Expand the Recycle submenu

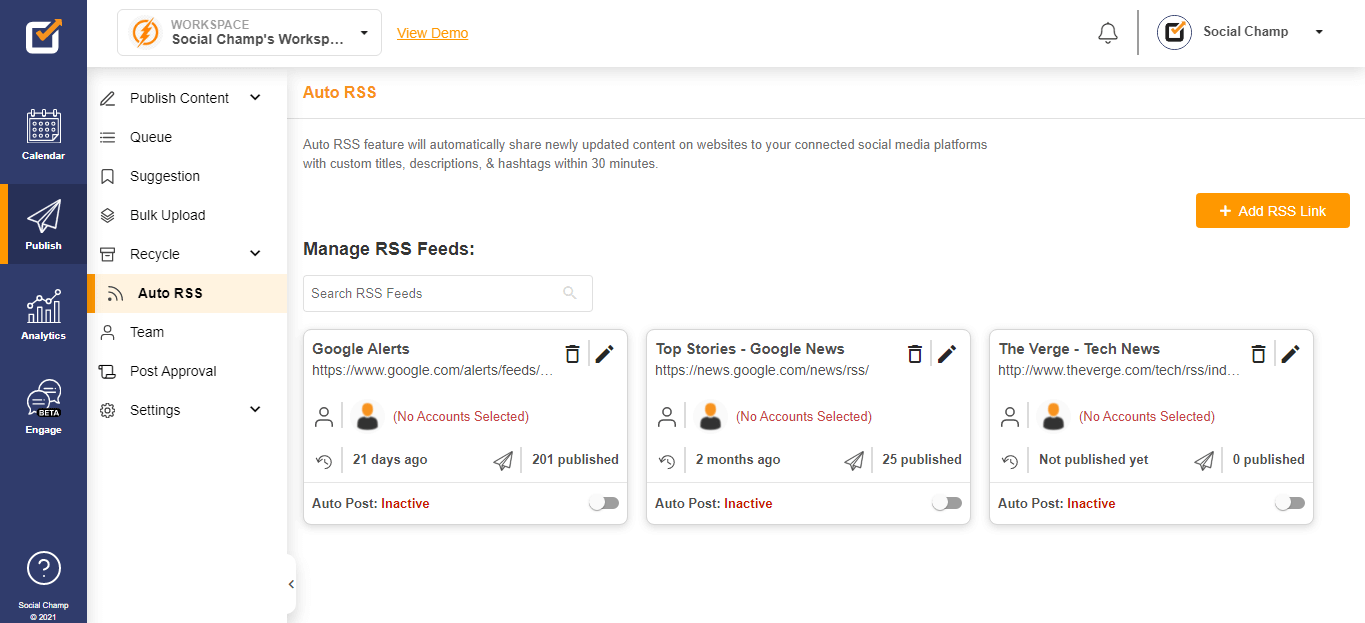tap(255, 254)
